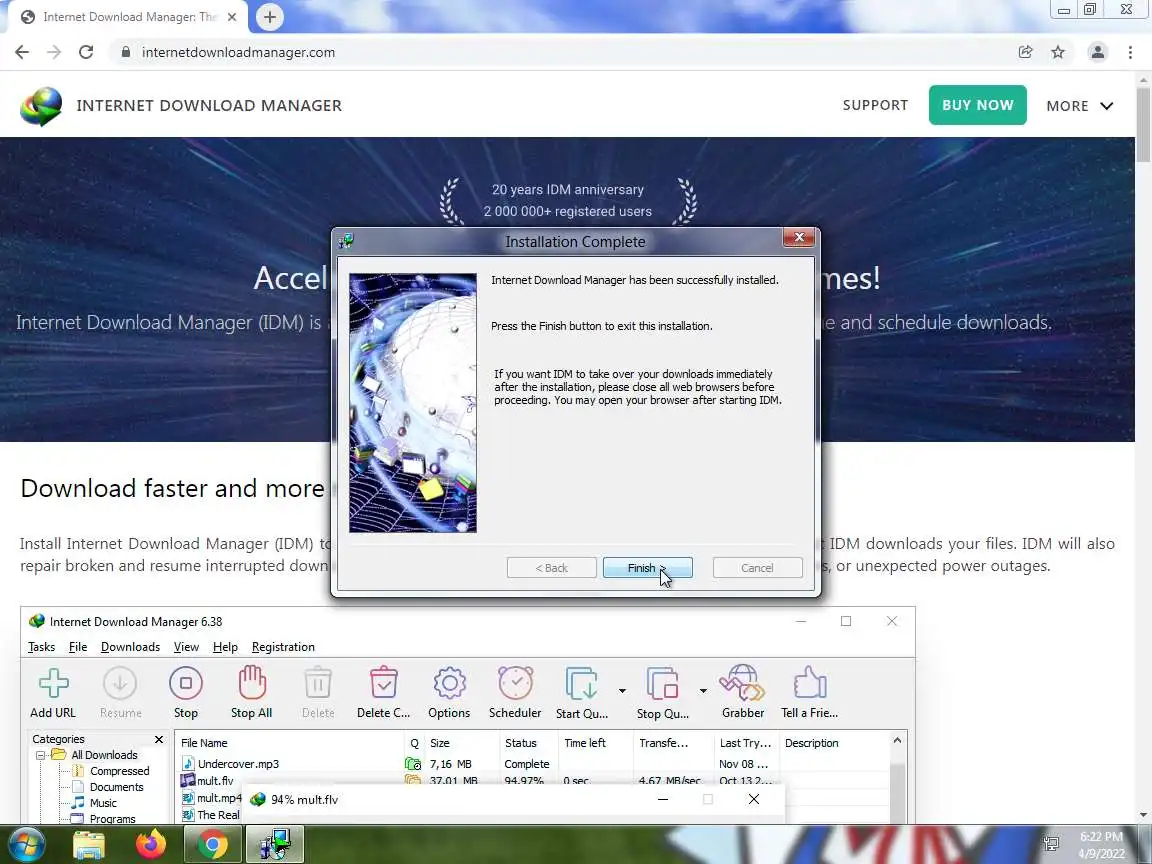Click the disabled Back button in the installer

(552, 568)
